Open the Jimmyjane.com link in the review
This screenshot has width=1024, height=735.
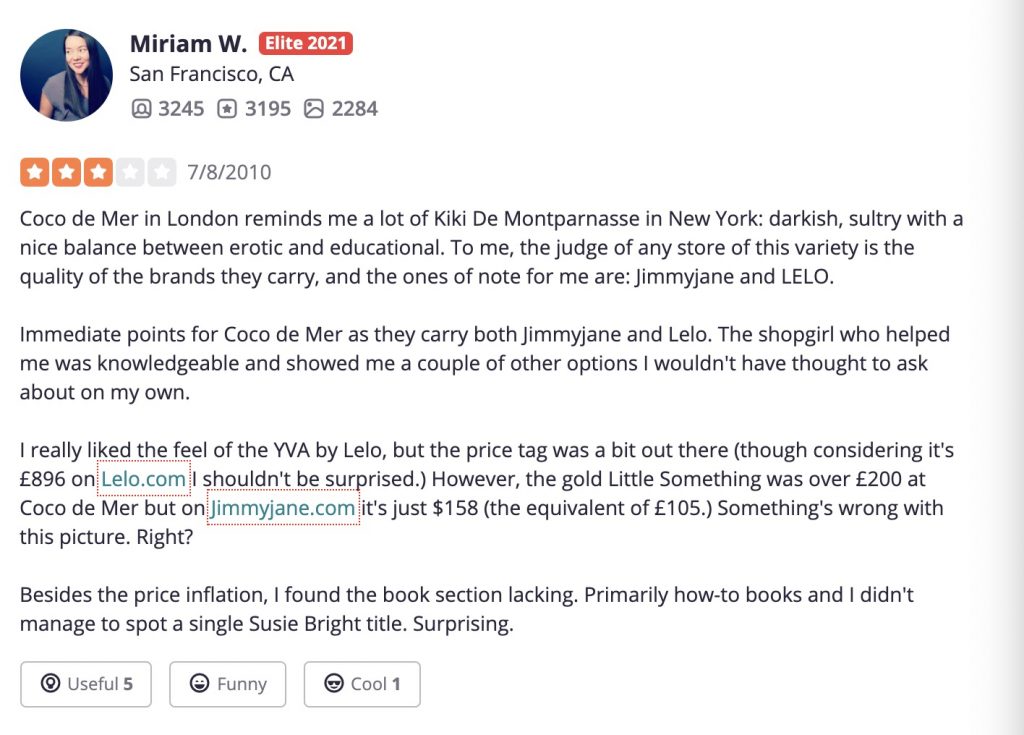point(283,508)
